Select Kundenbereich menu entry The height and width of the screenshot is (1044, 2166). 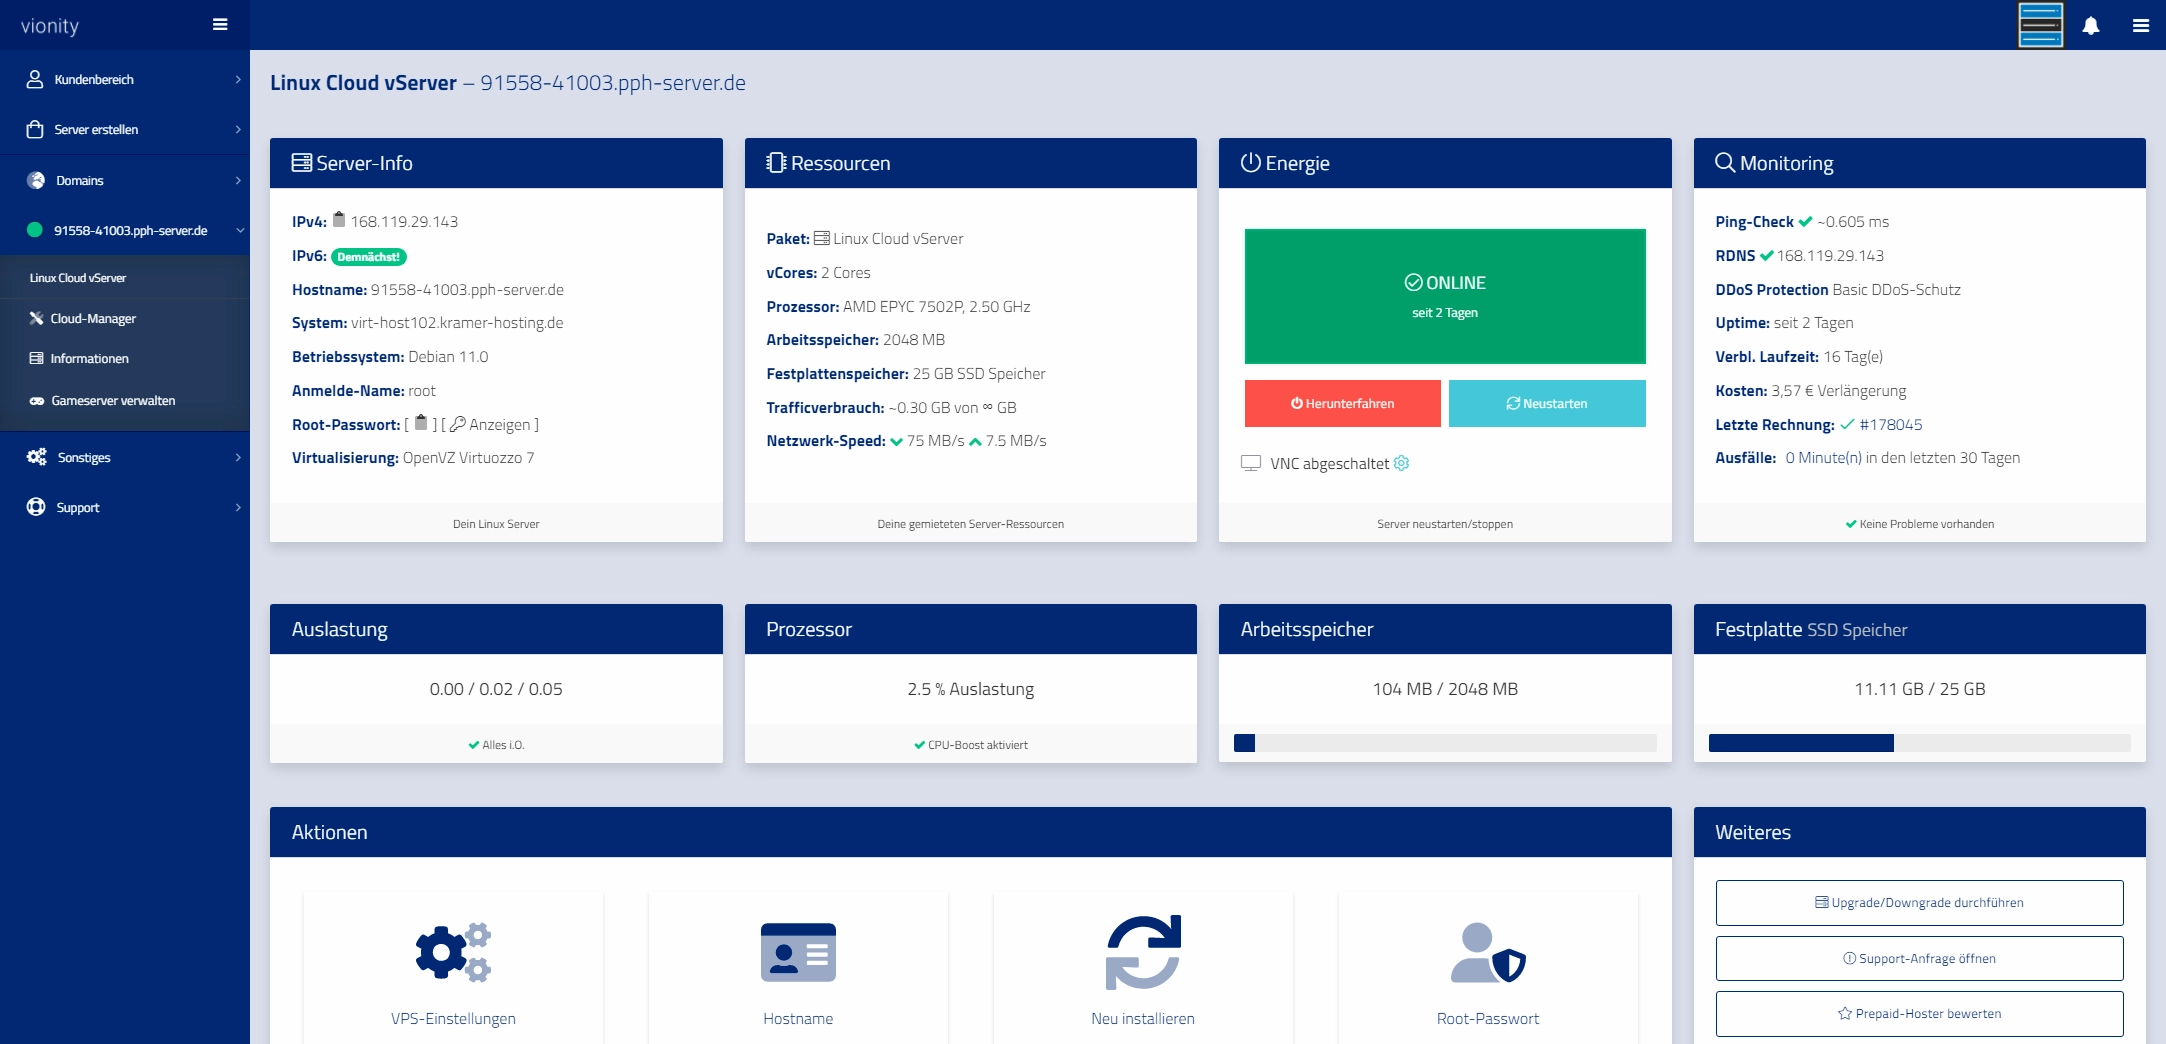(125, 79)
